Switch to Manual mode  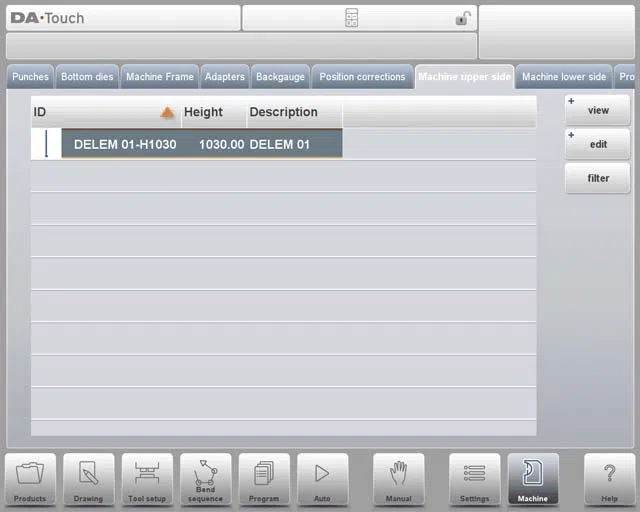tap(398, 480)
